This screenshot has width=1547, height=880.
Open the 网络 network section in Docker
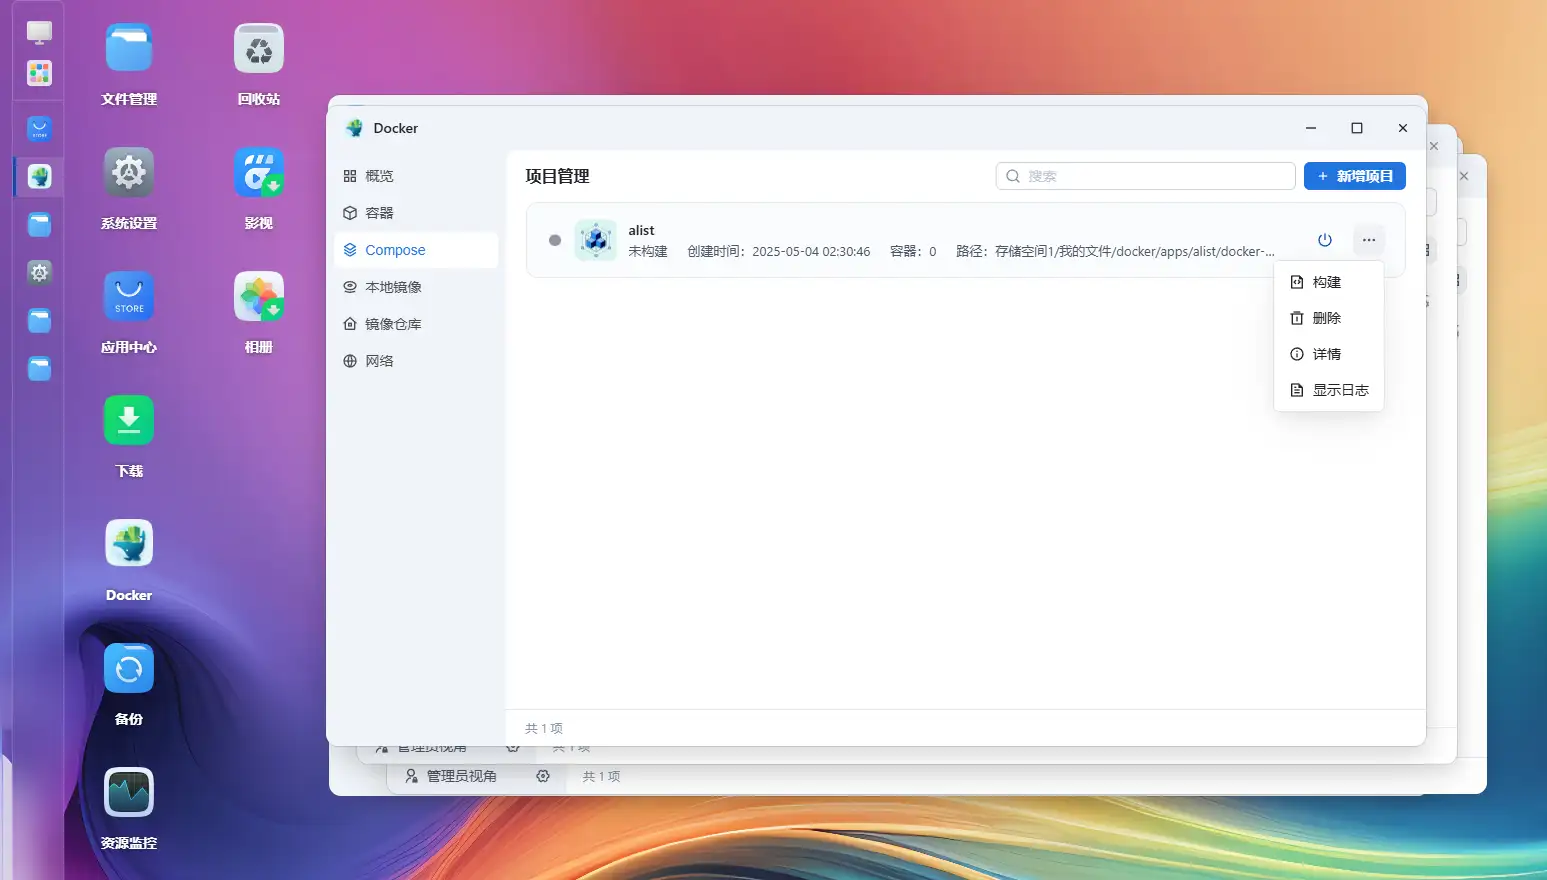point(380,360)
